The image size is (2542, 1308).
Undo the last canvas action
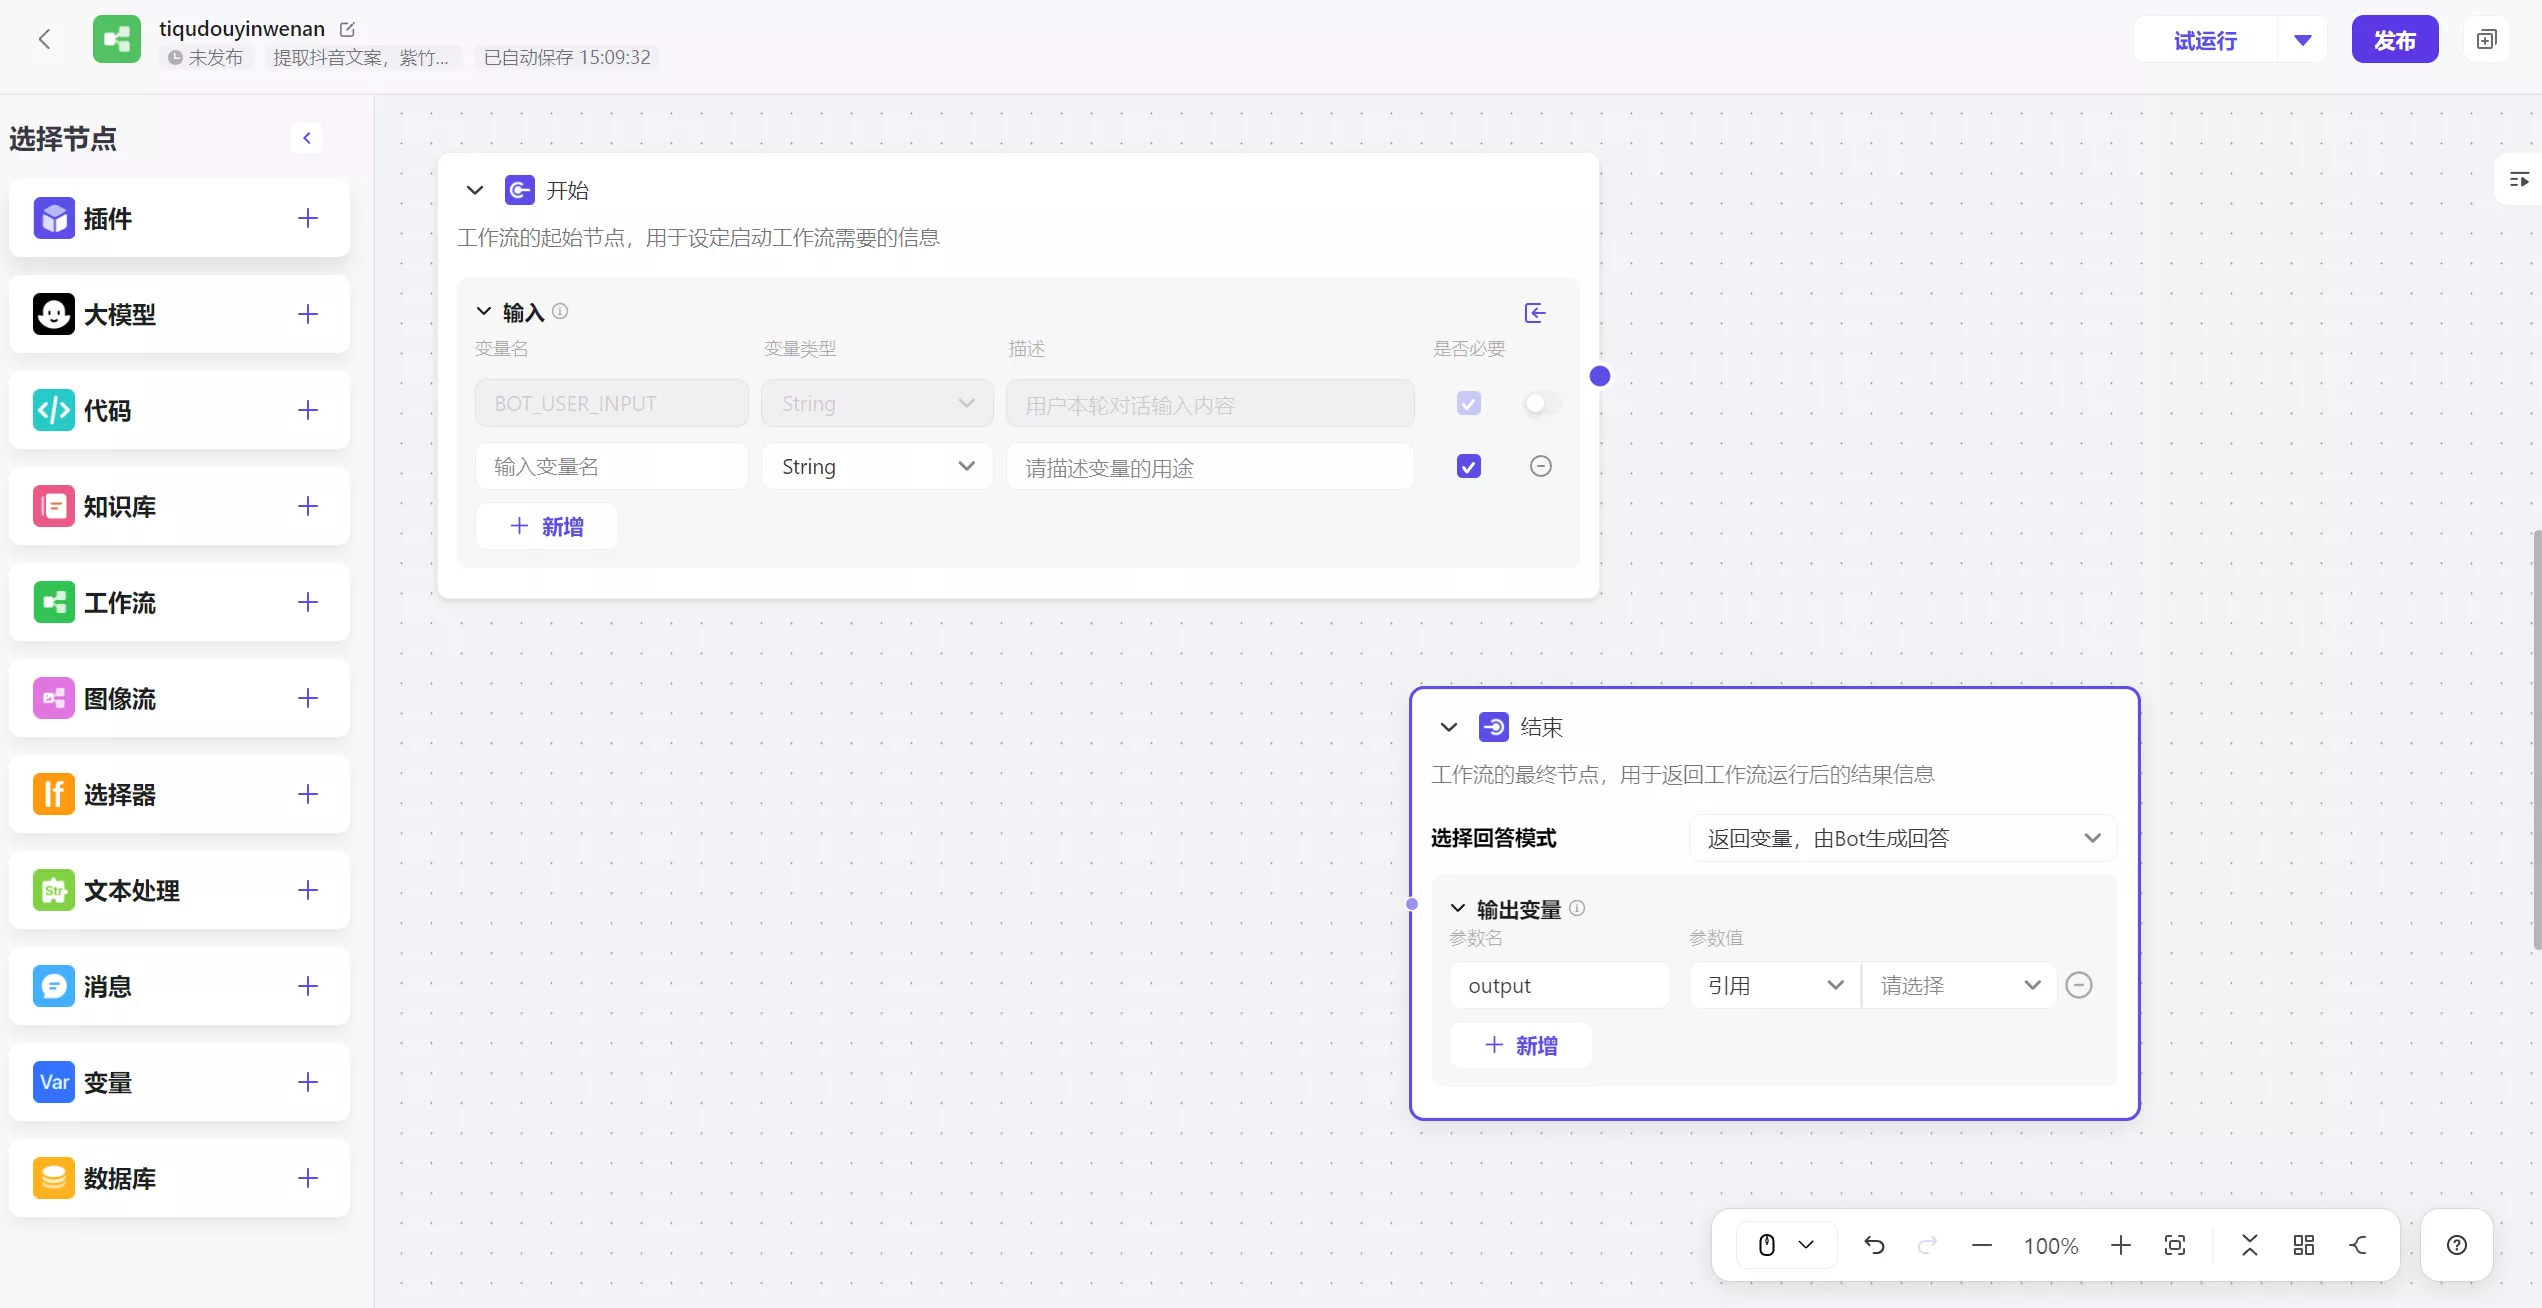click(1874, 1245)
